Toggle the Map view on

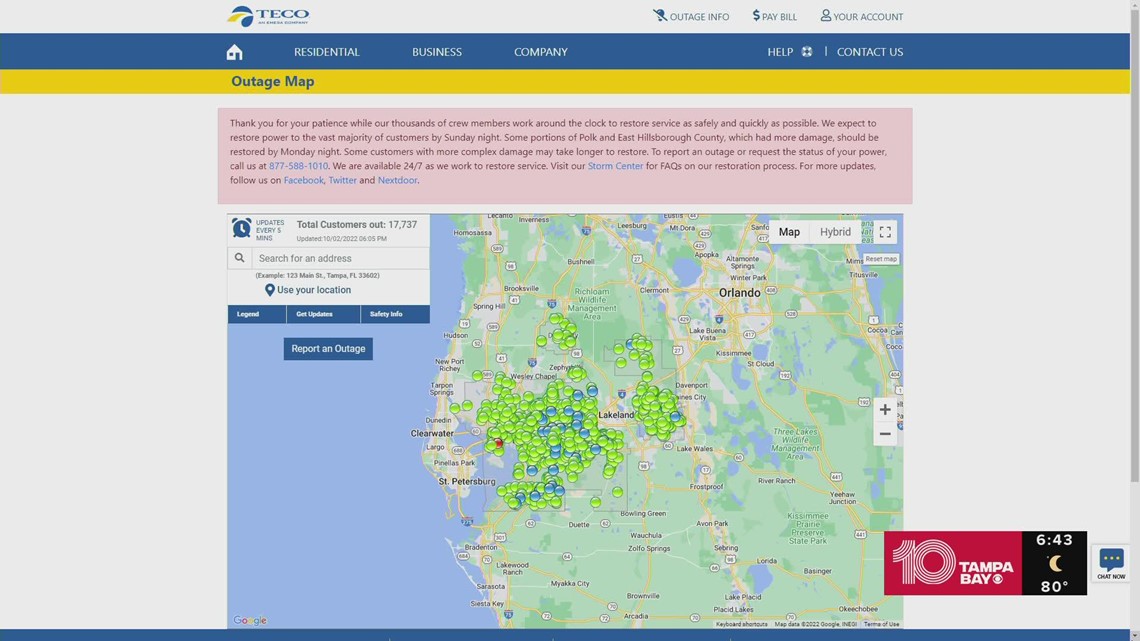789,231
